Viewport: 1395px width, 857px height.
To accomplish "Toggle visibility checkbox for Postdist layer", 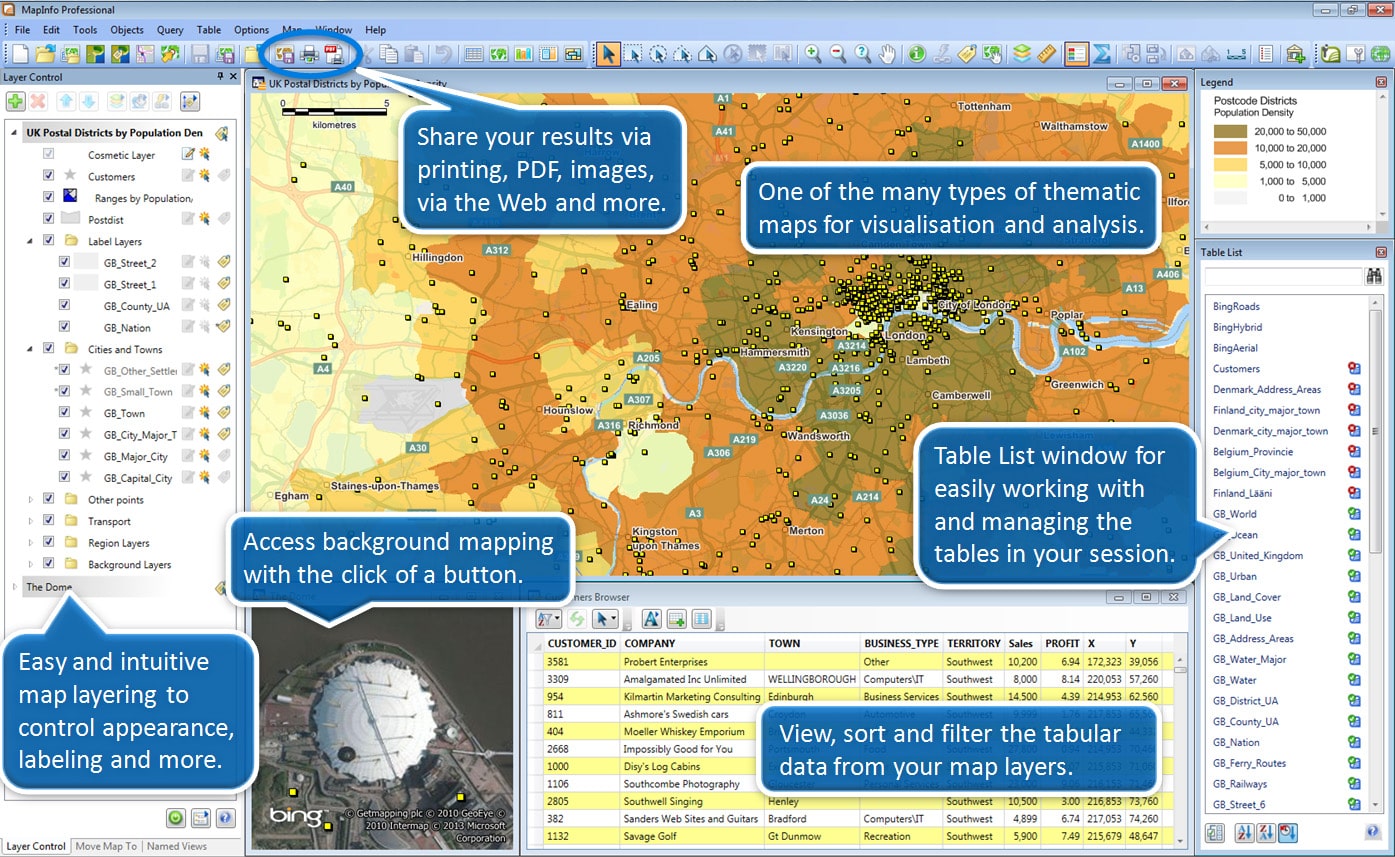I will click(x=48, y=218).
